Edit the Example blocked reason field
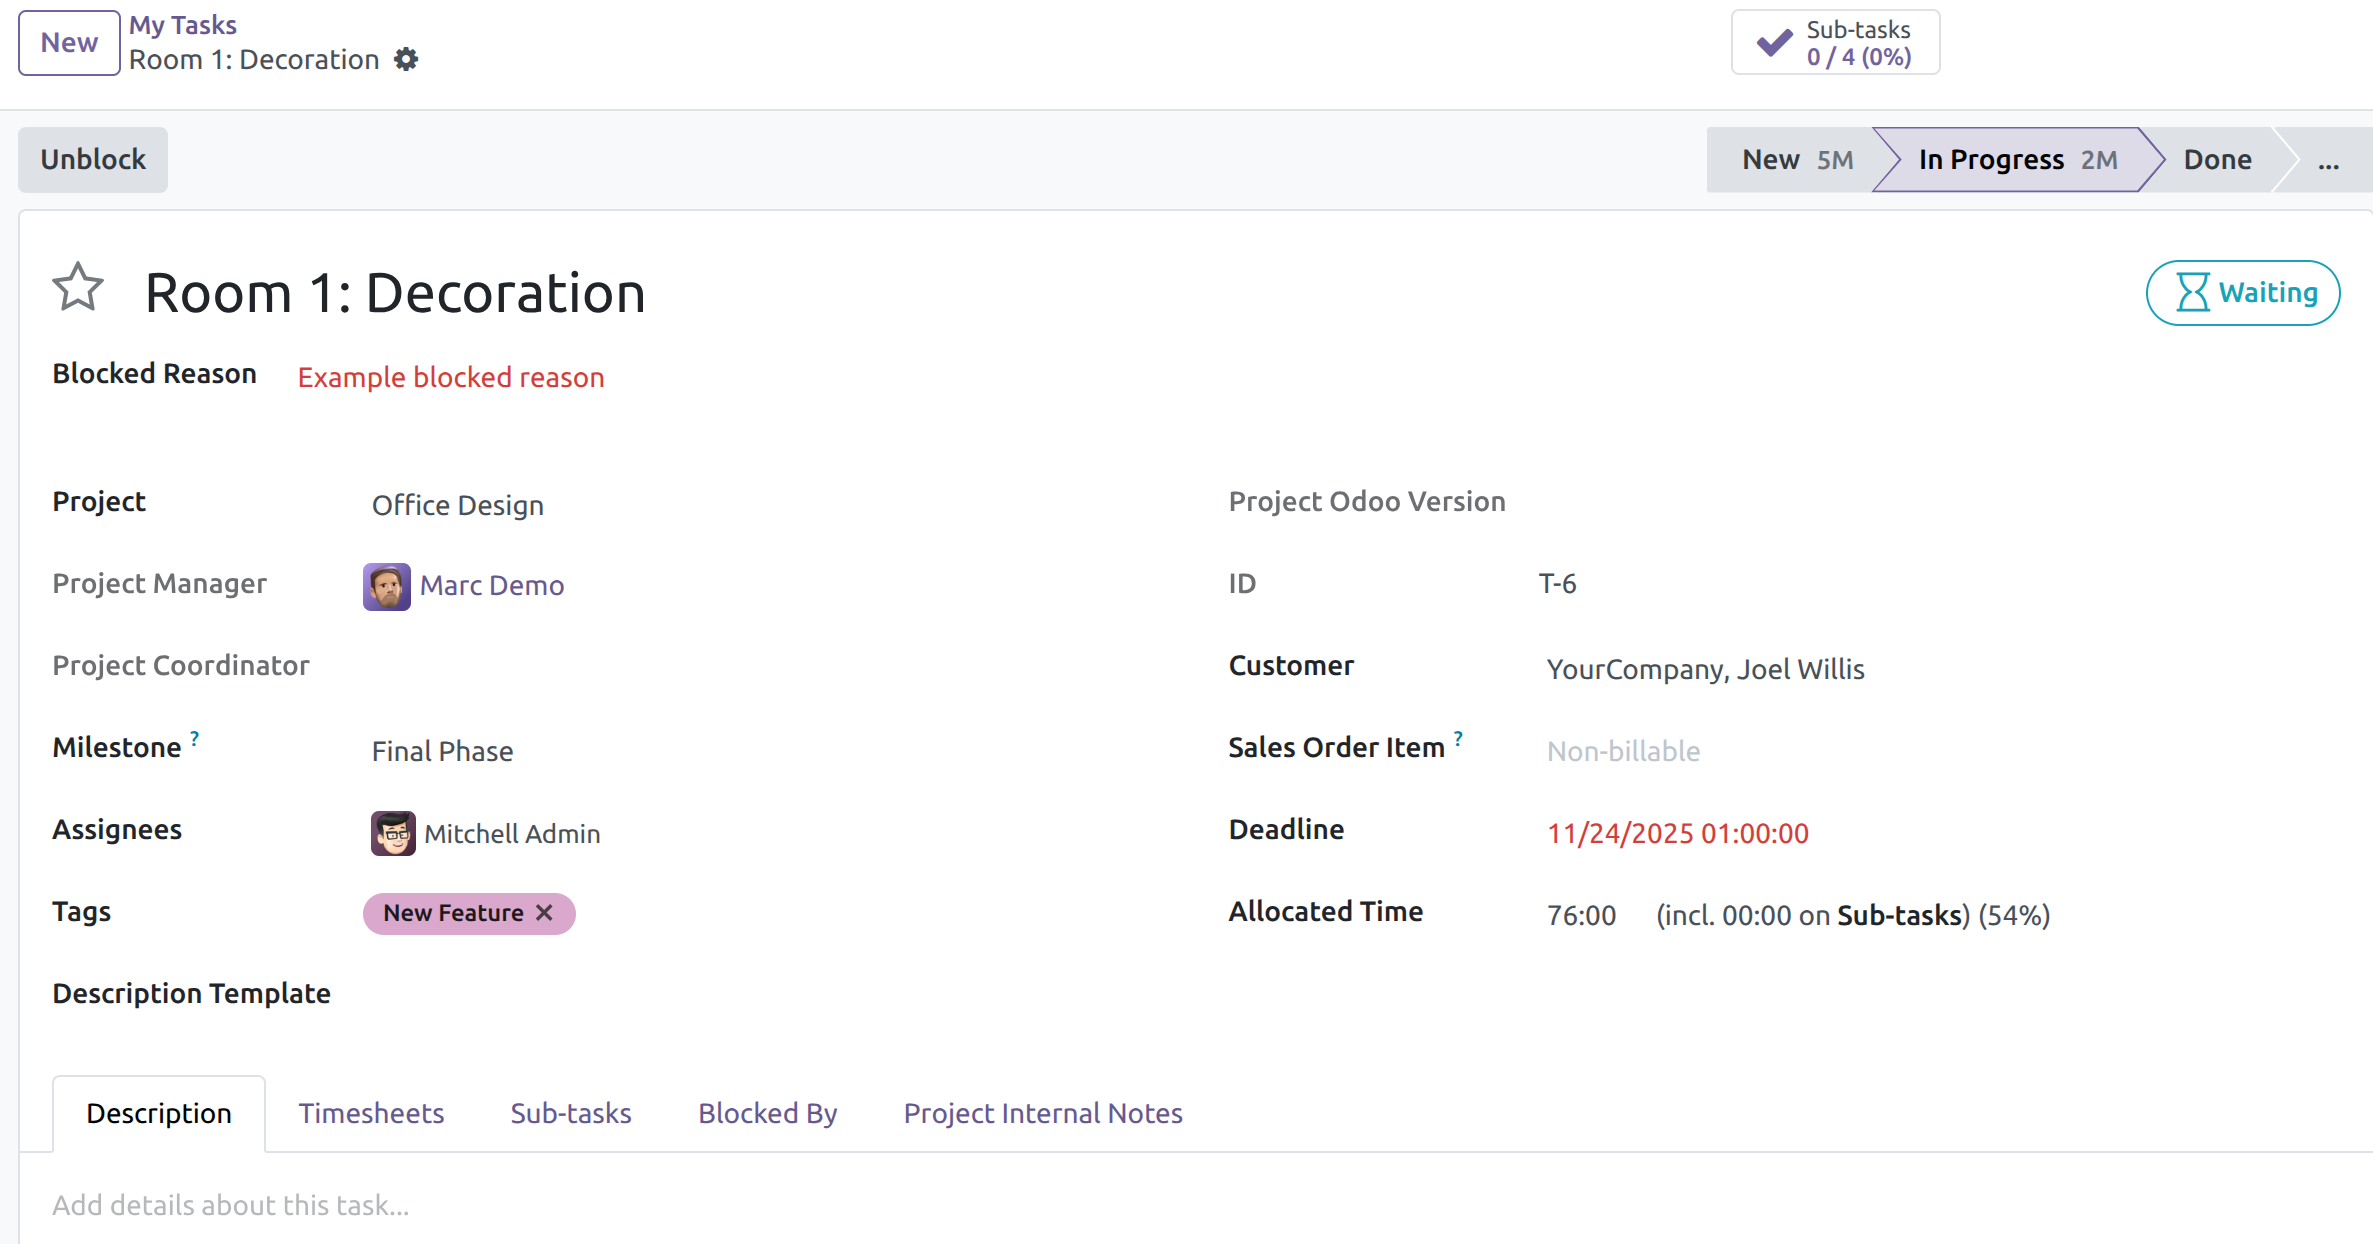 [x=451, y=377]
